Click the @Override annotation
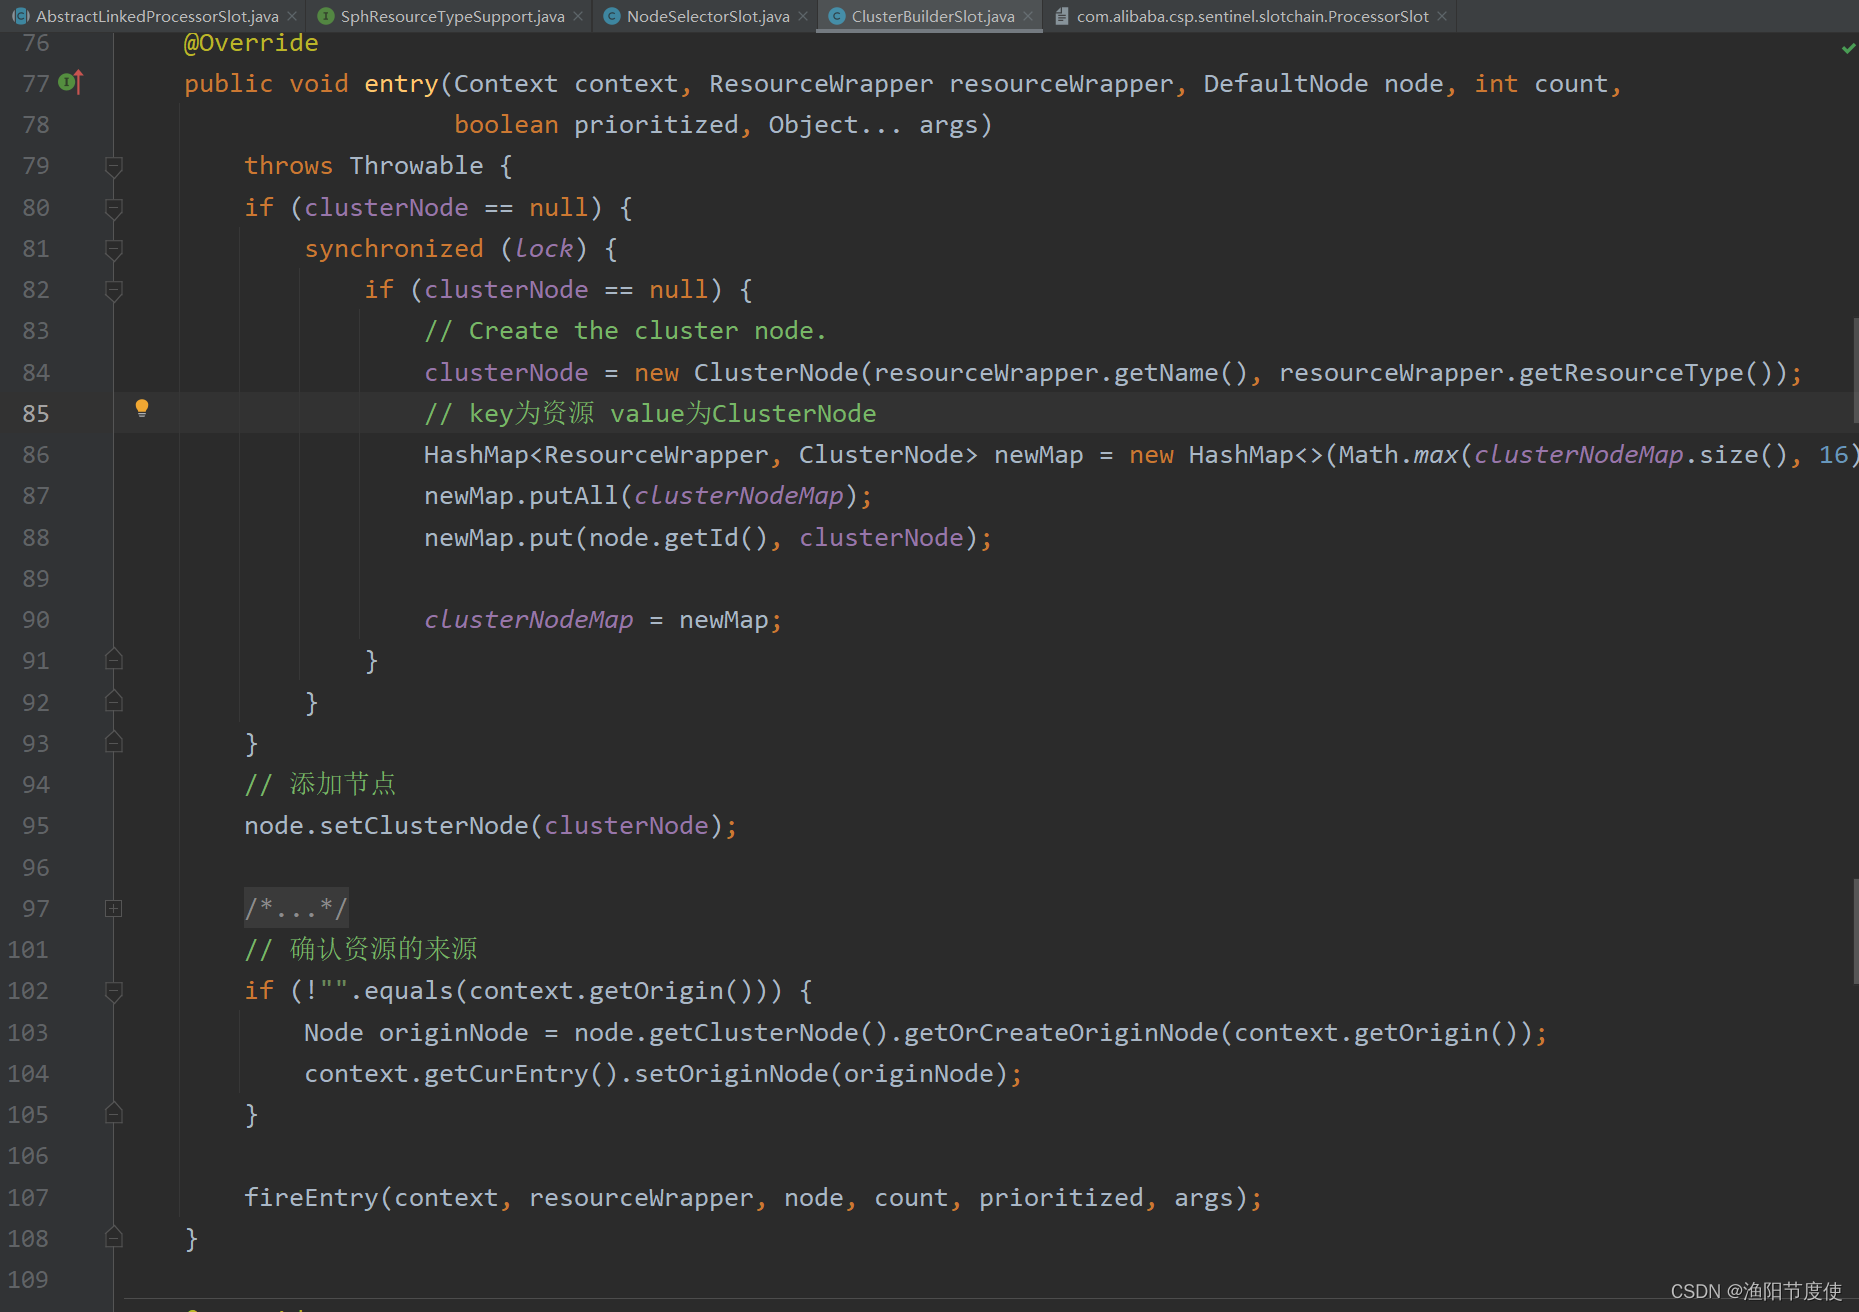 pyautogui.click(x=251, y=43)
